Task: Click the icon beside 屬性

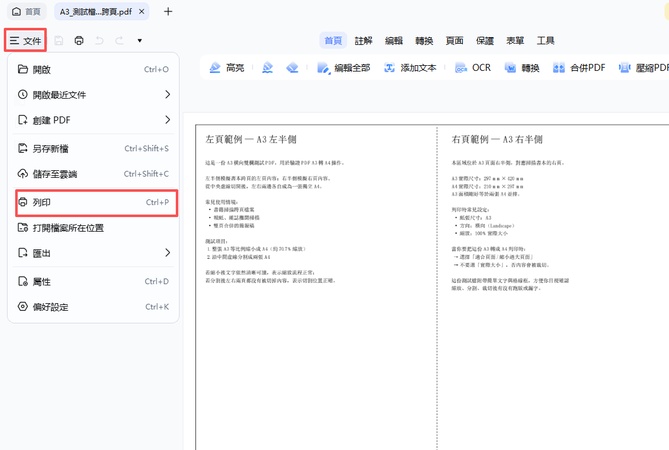Action: tap(23, 282)
